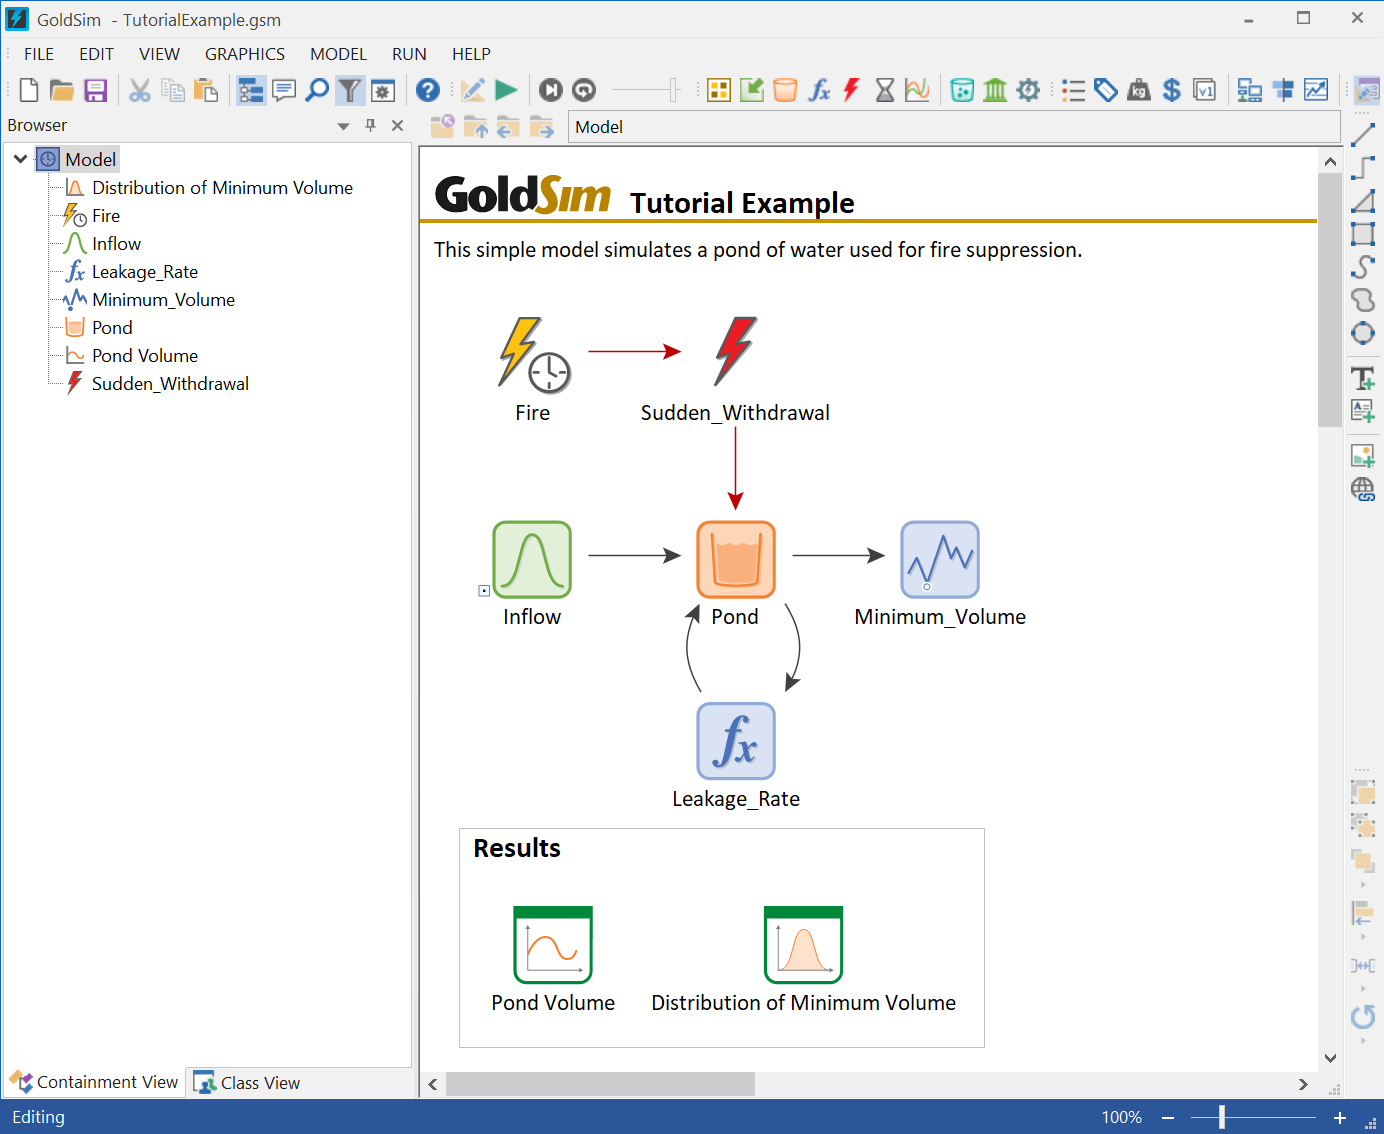
Task: Select the rectangle drawing tool
Action: click(1363, 234)
